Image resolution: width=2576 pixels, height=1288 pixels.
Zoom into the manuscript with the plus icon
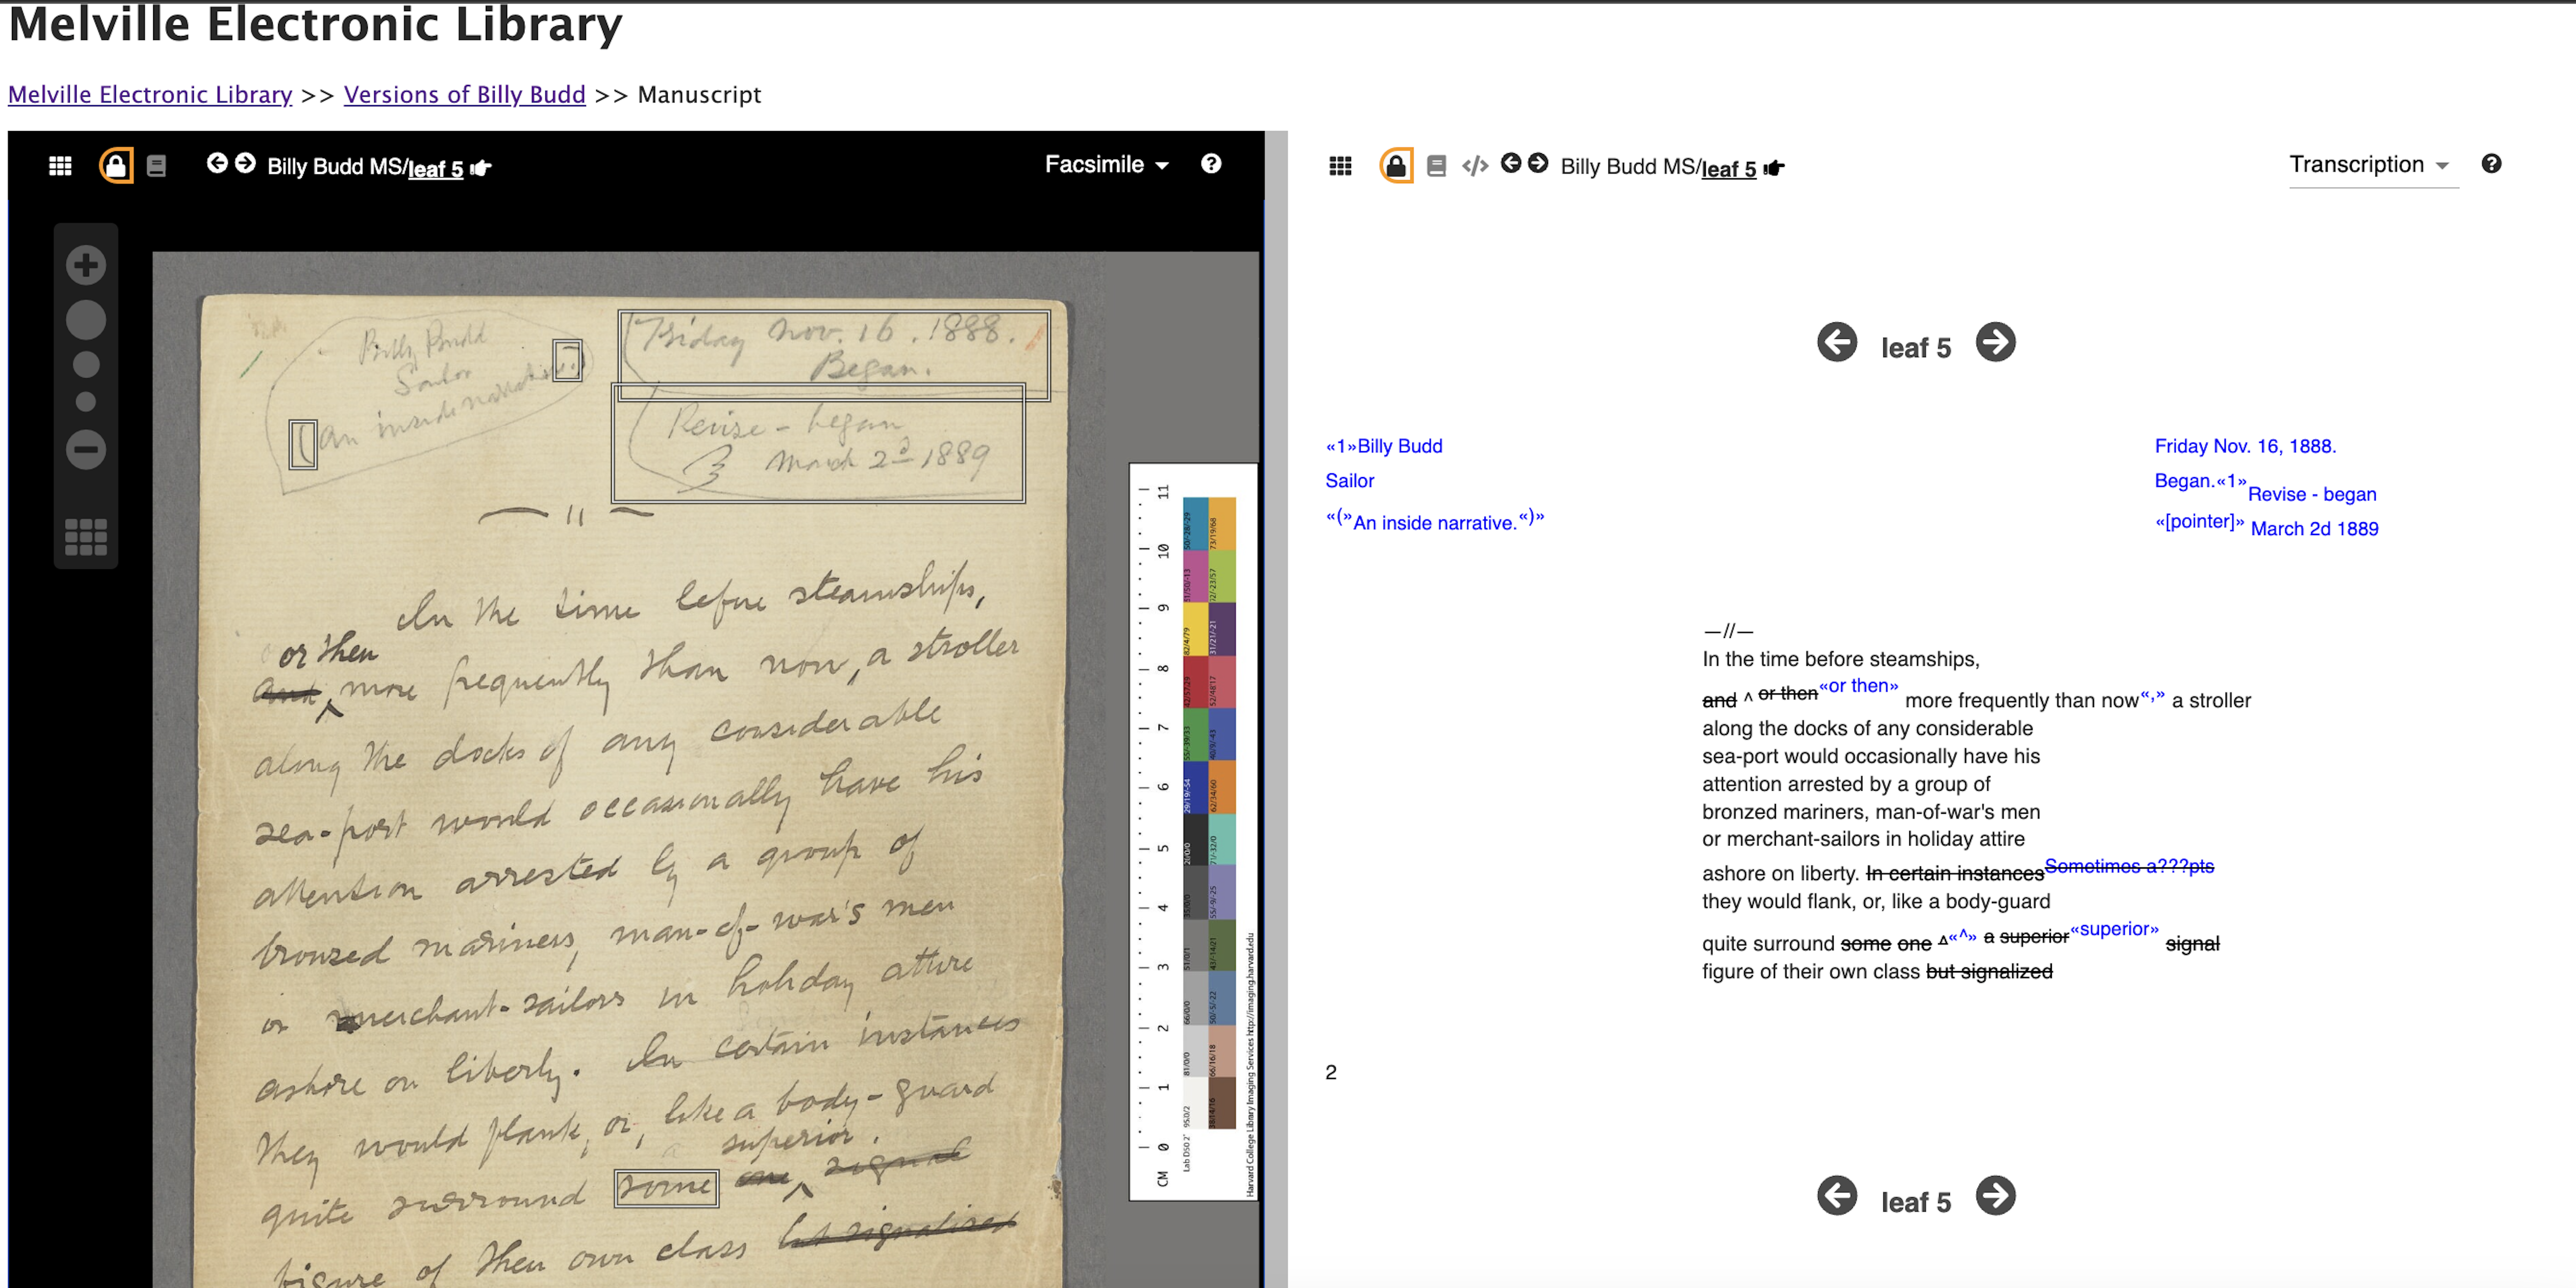click(x=85, y=264)
